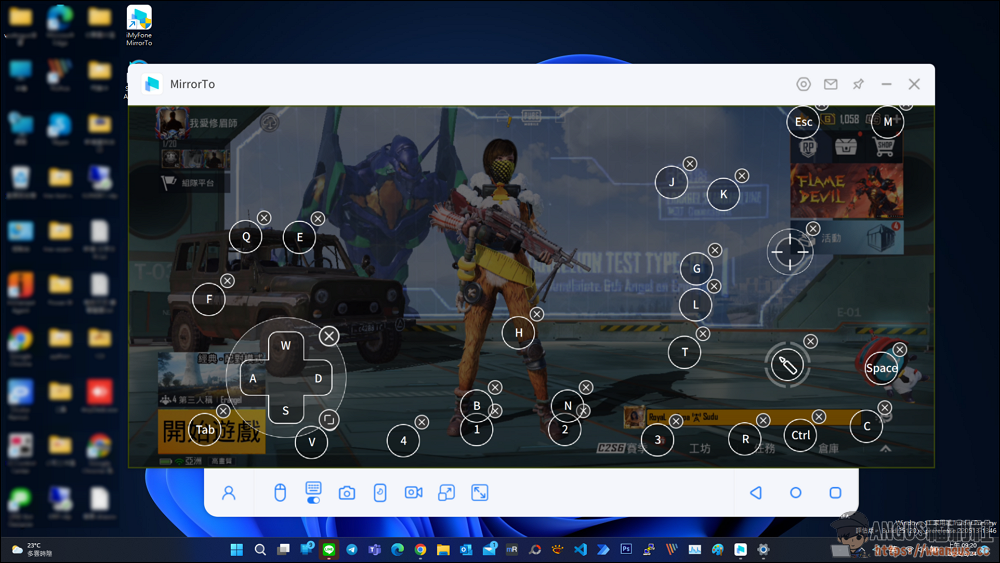
Task: Open MirrorTo settings target icon in title bar
Action: pos(804,84)
